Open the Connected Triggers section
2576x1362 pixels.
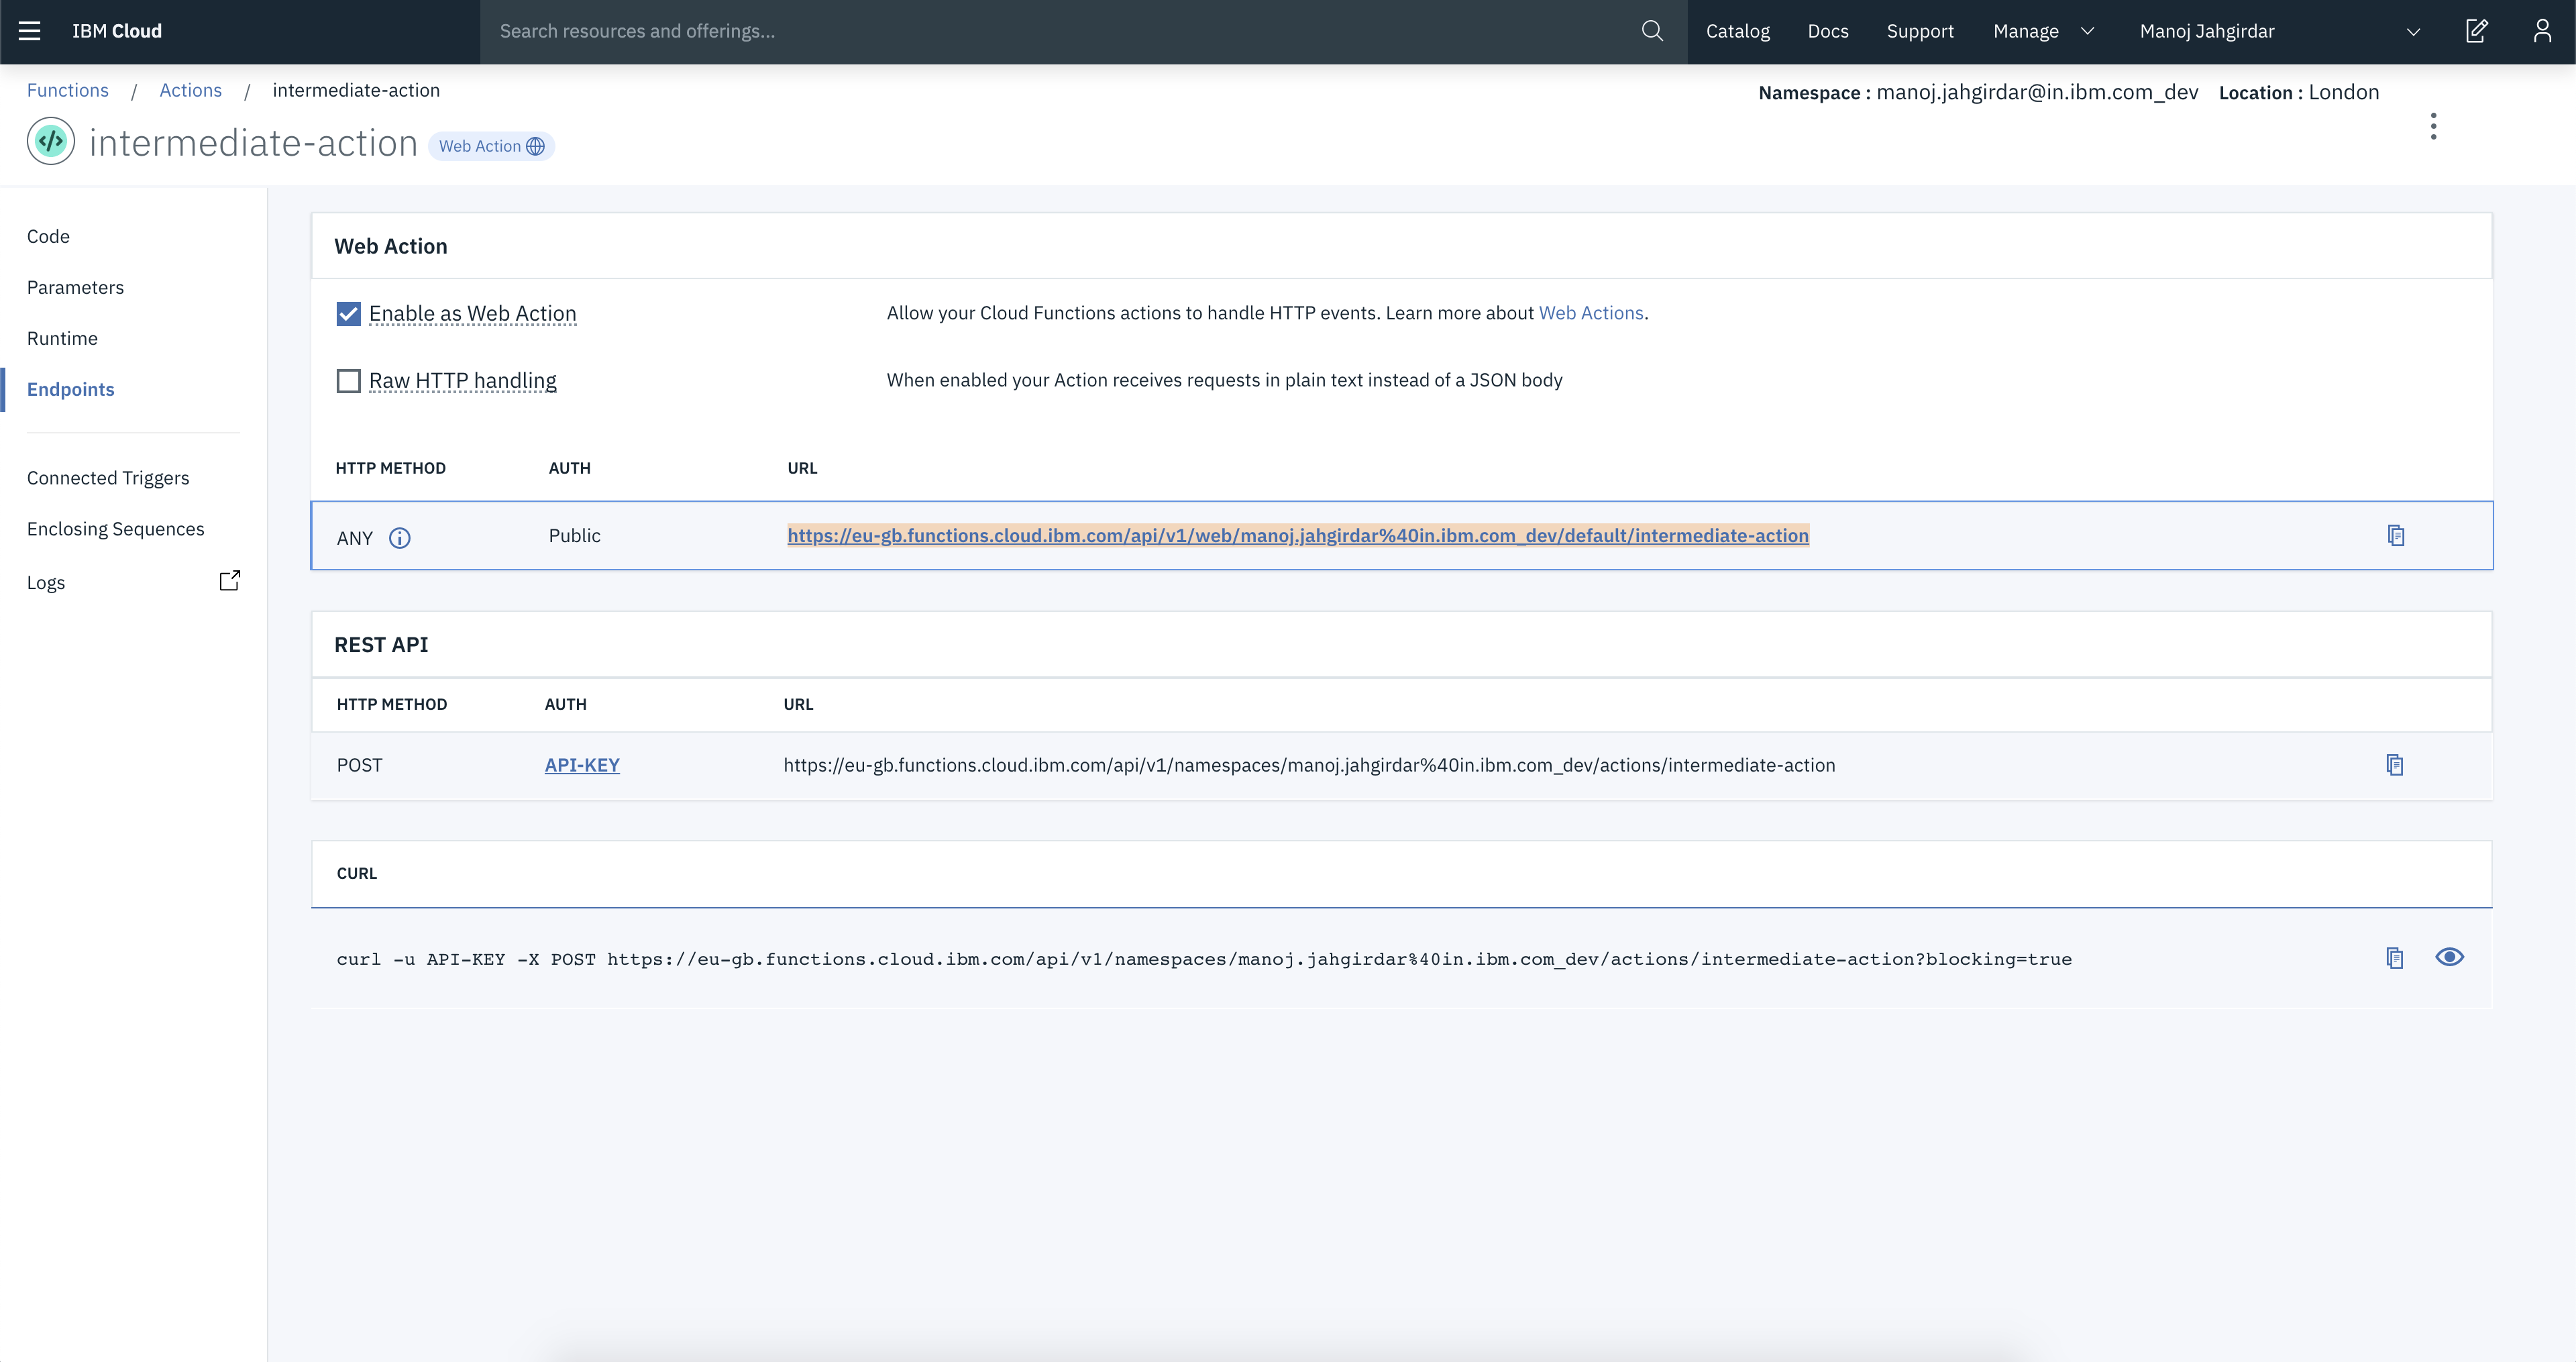coord(108,478)
